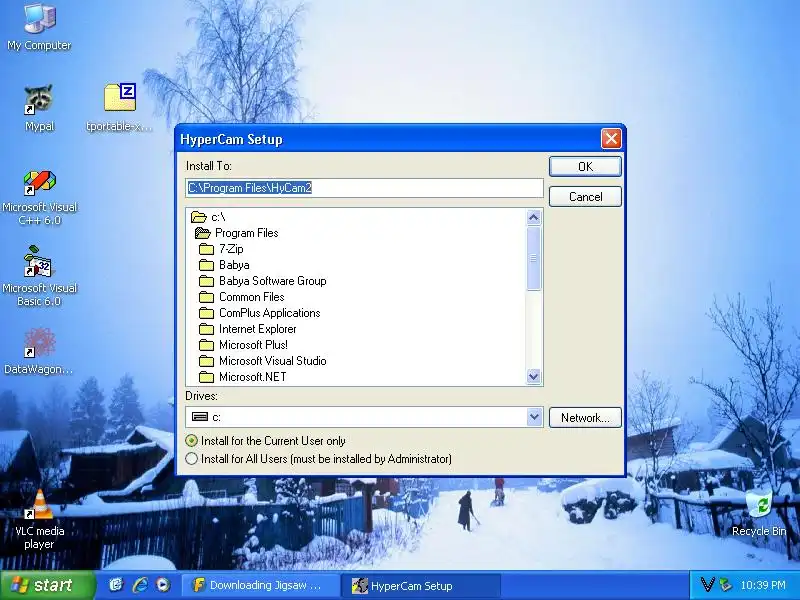Open the My Computer desktop icon
This screenshot has height=600, width=800.
click(x=39, y=26)
